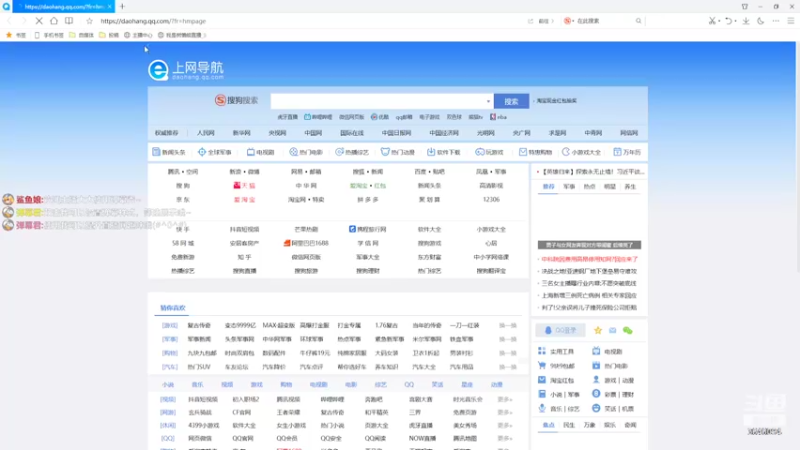The width and height of the screenshot is (800, 450).
Task: Switch to the 热点 news tab
Action: click(589, 187)
